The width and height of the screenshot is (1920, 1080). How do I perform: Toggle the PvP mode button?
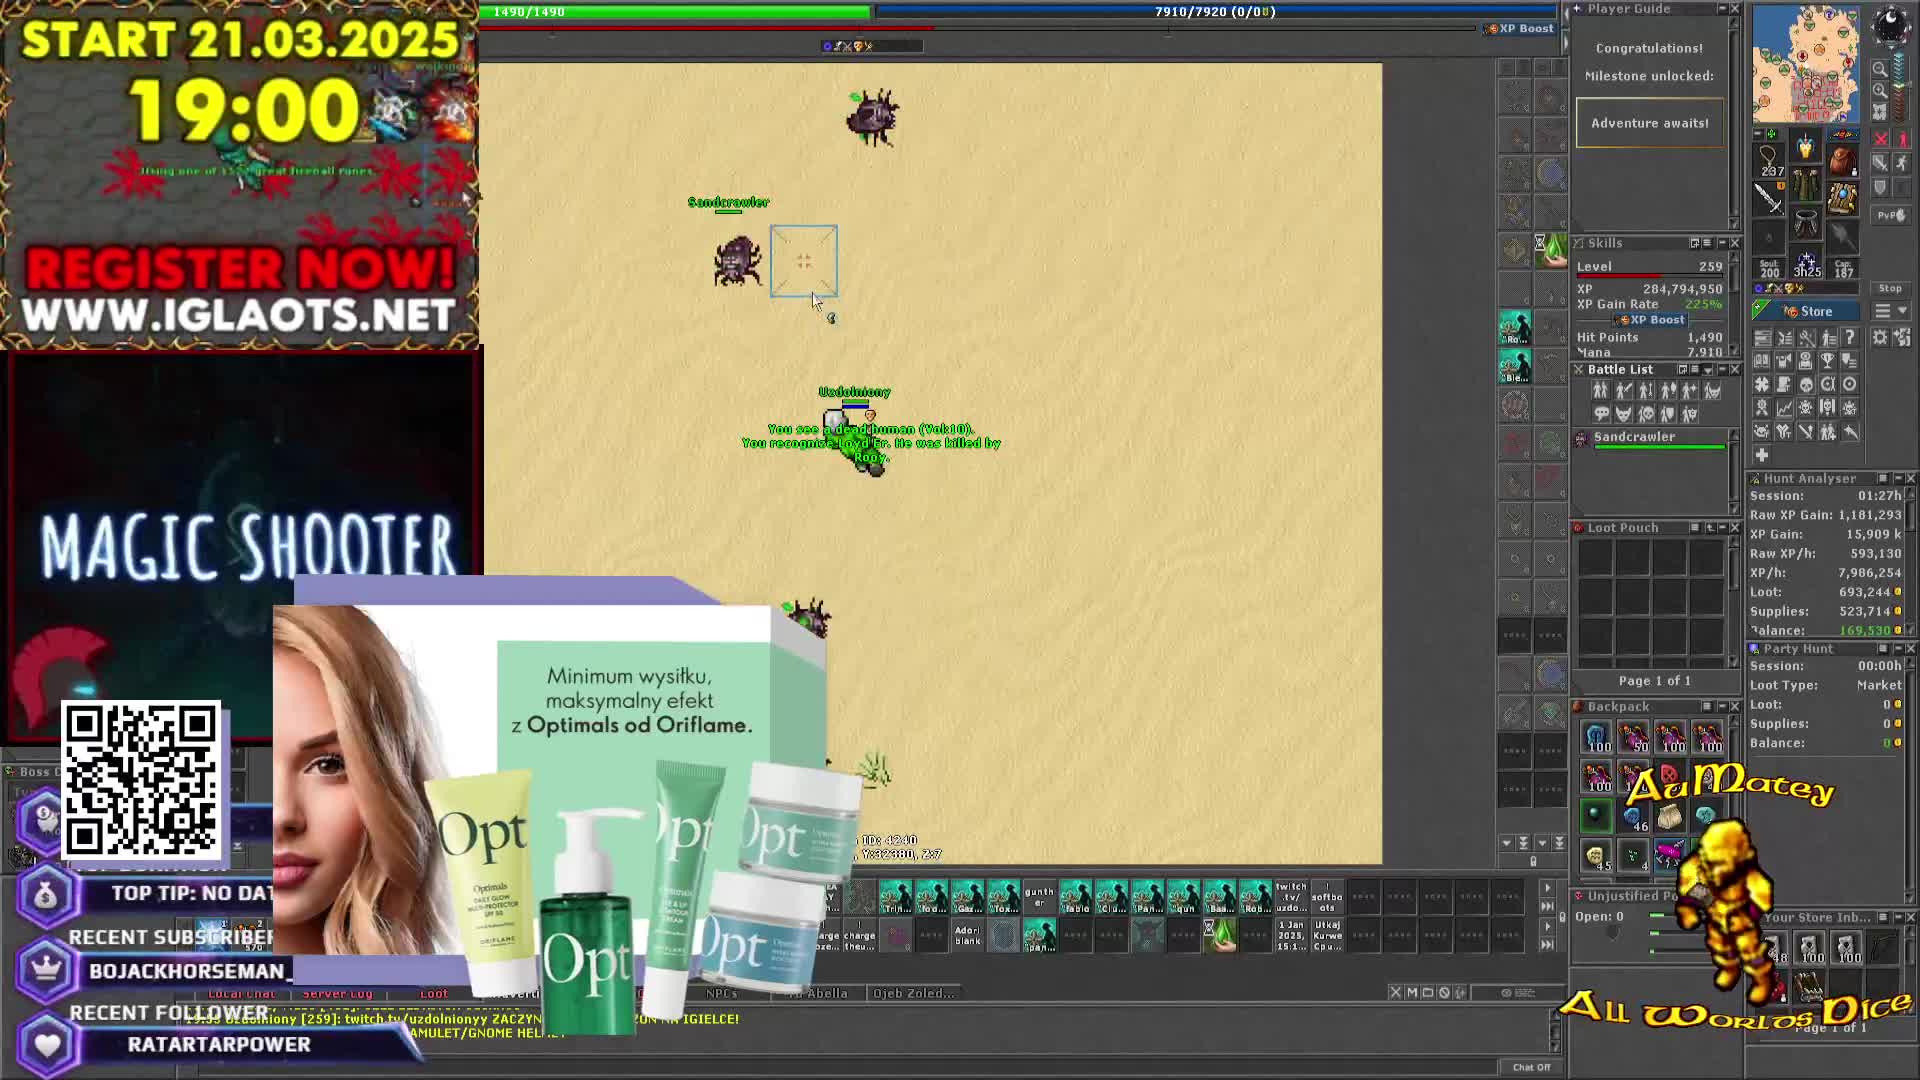(x=1890, y=215)
